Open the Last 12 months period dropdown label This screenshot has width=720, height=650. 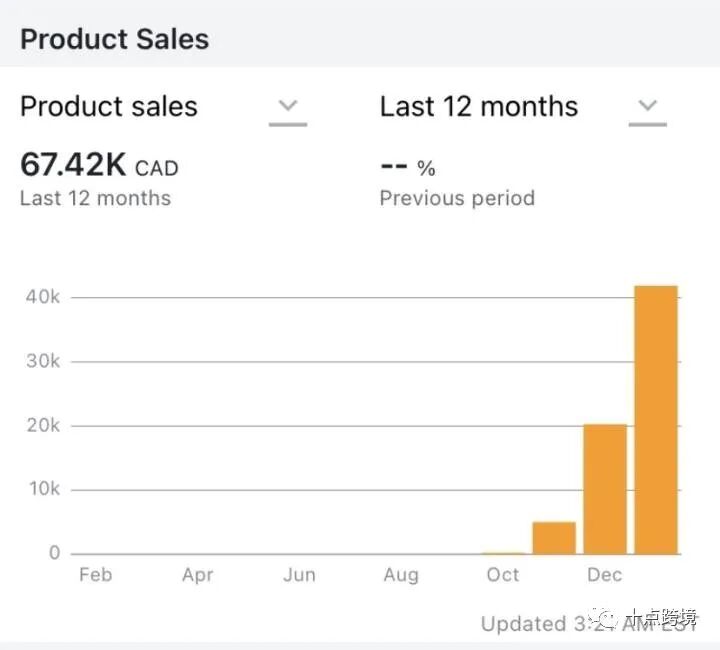tap(478, 107)
